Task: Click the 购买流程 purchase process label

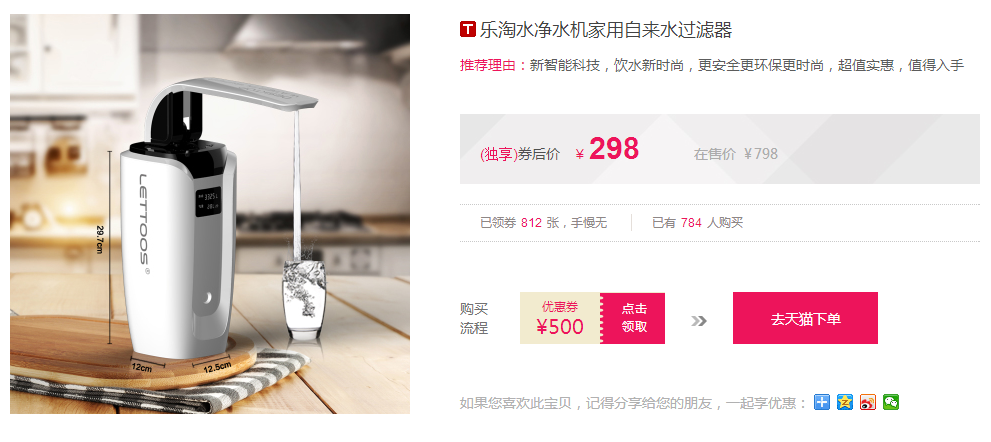Action: click(x=474, y=319)
